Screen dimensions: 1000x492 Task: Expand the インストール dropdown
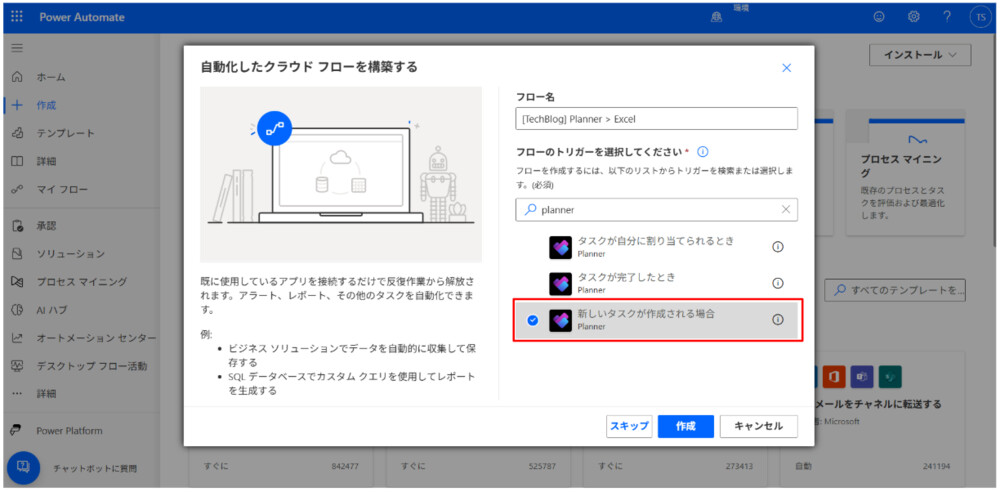tap(920, 55)
